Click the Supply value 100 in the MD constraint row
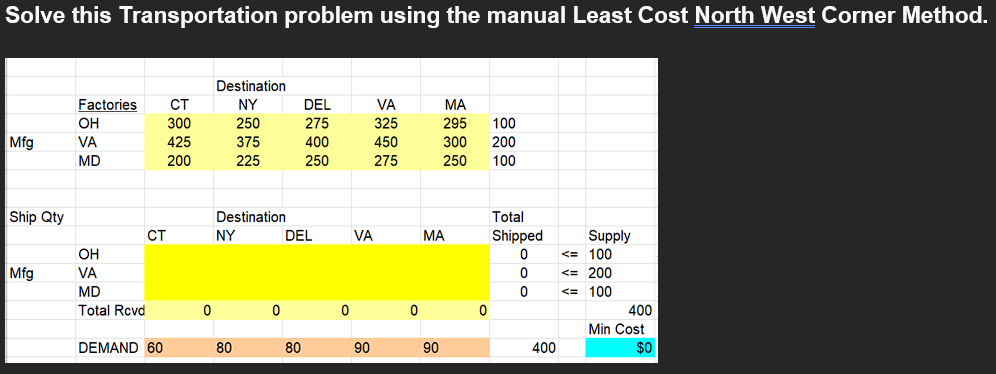This screenshot has height=374, width=996. coord(600,292)
